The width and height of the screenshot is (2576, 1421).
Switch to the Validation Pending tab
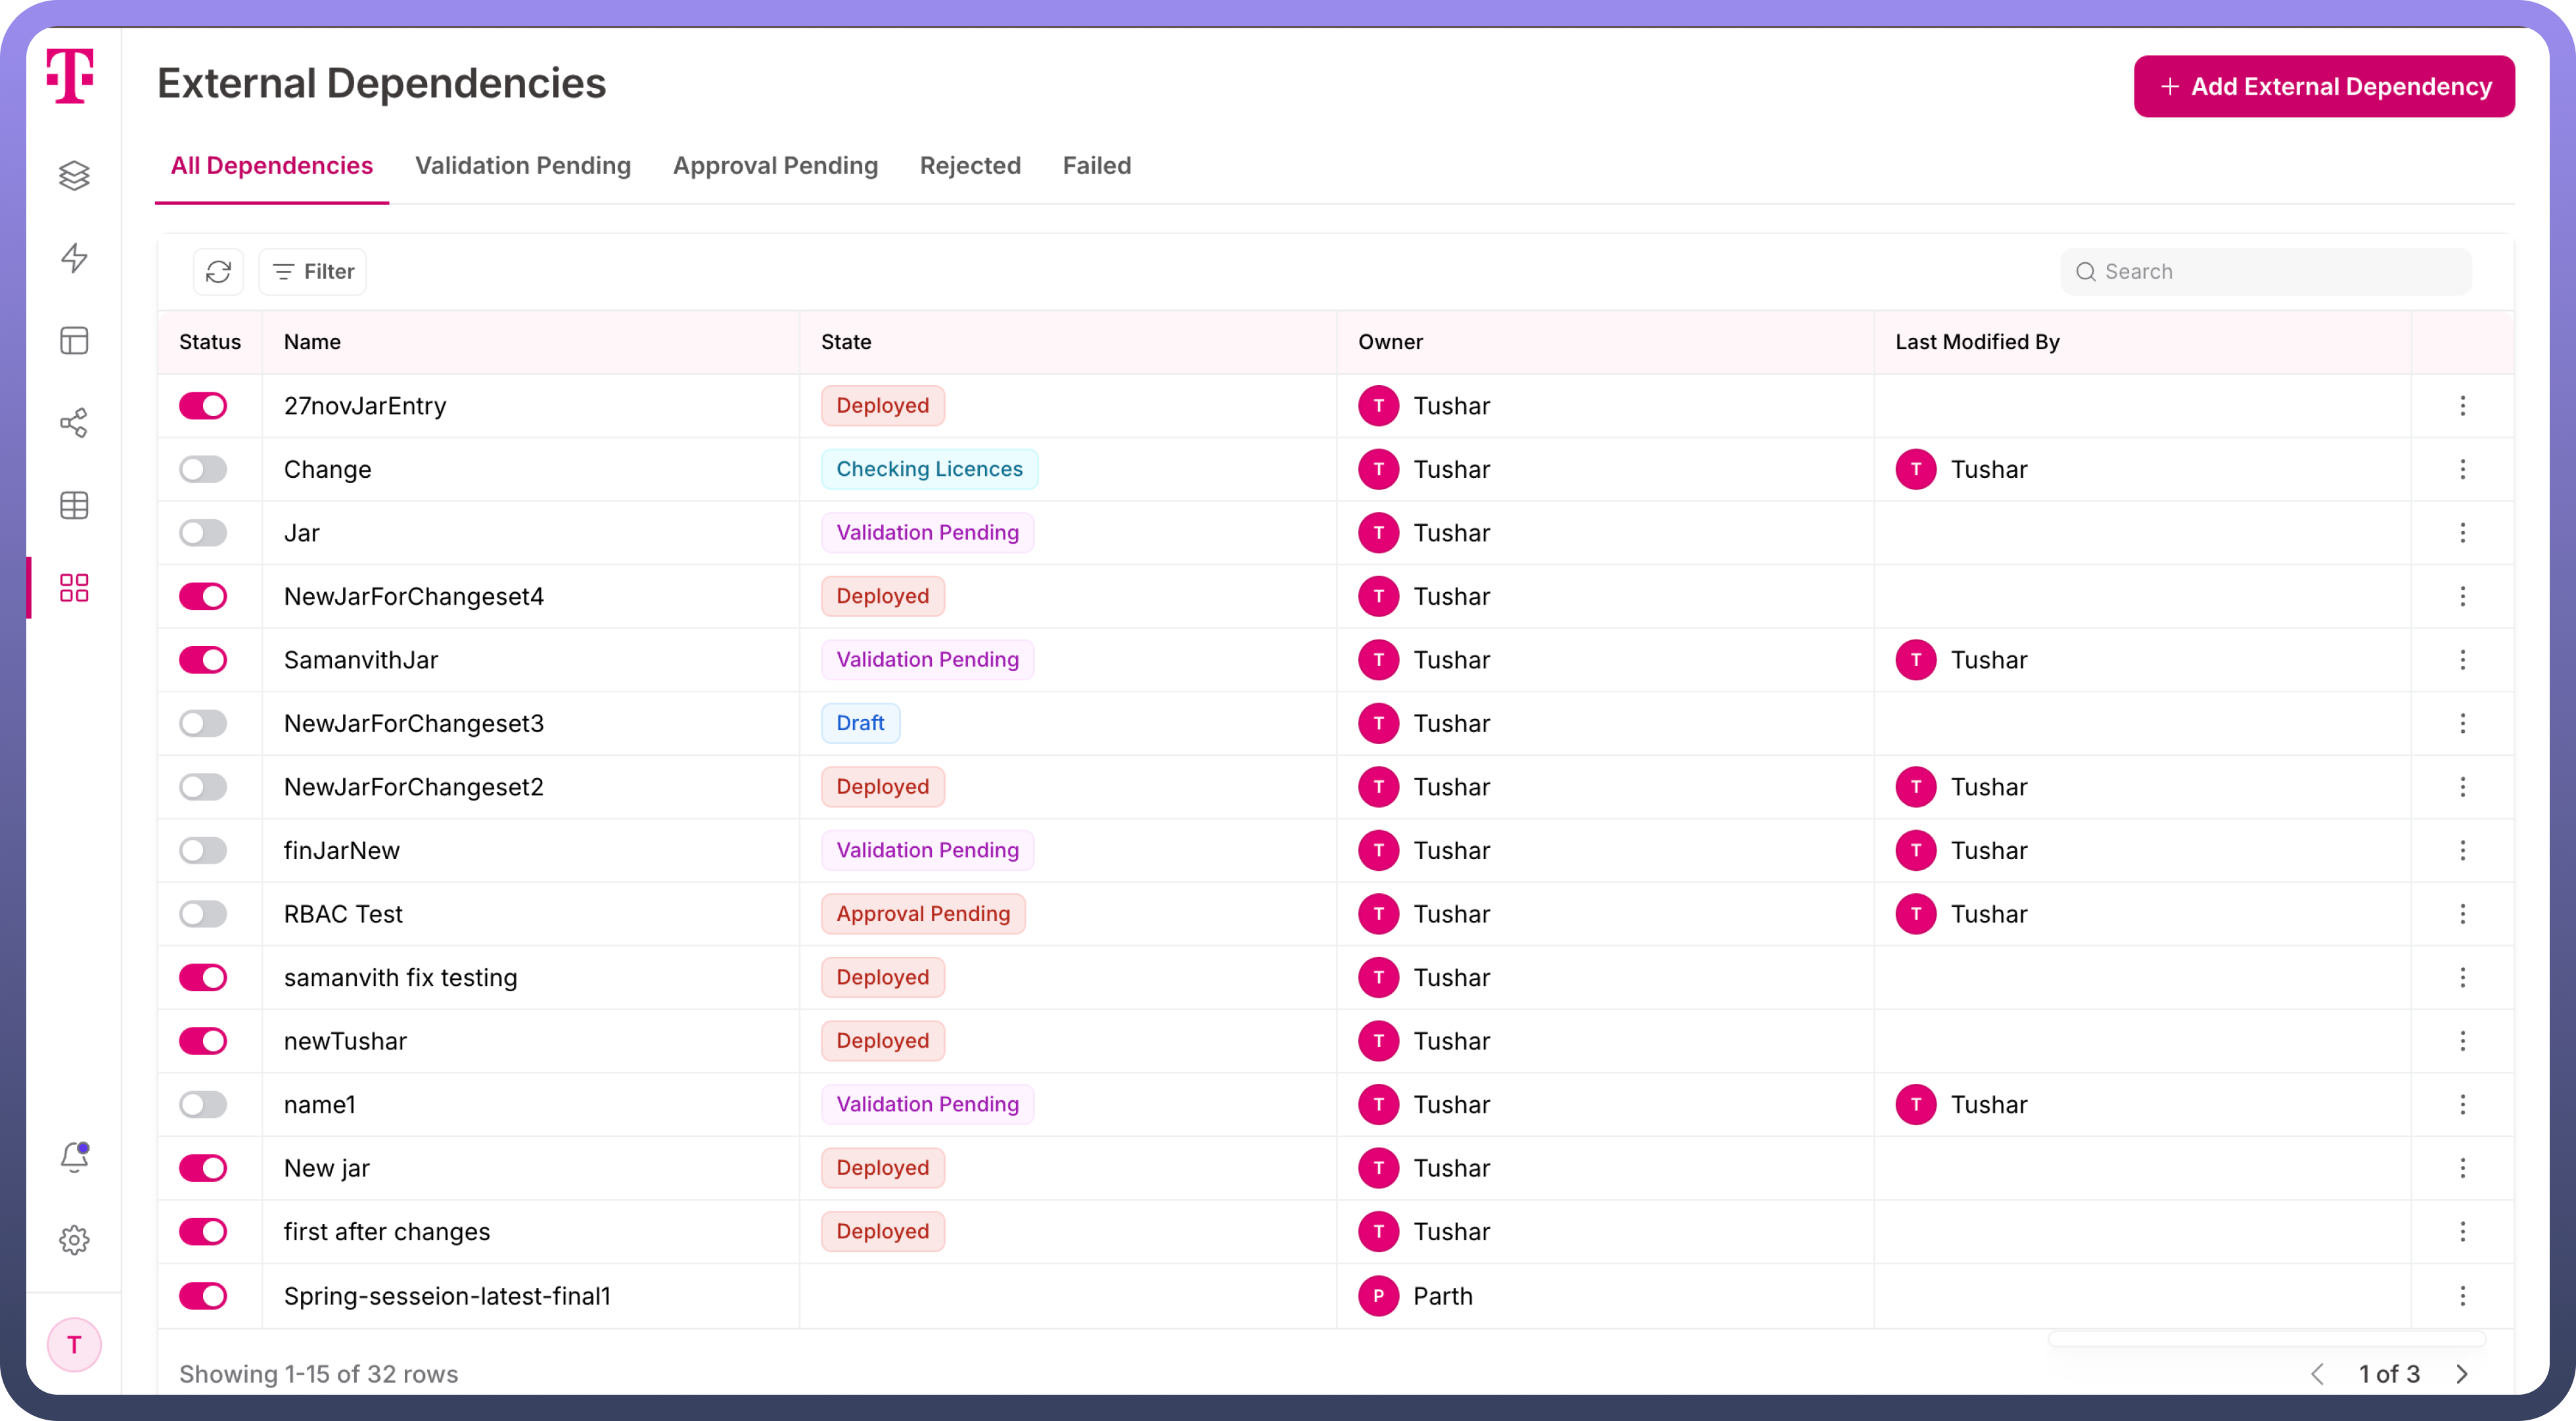click(523, 166)
